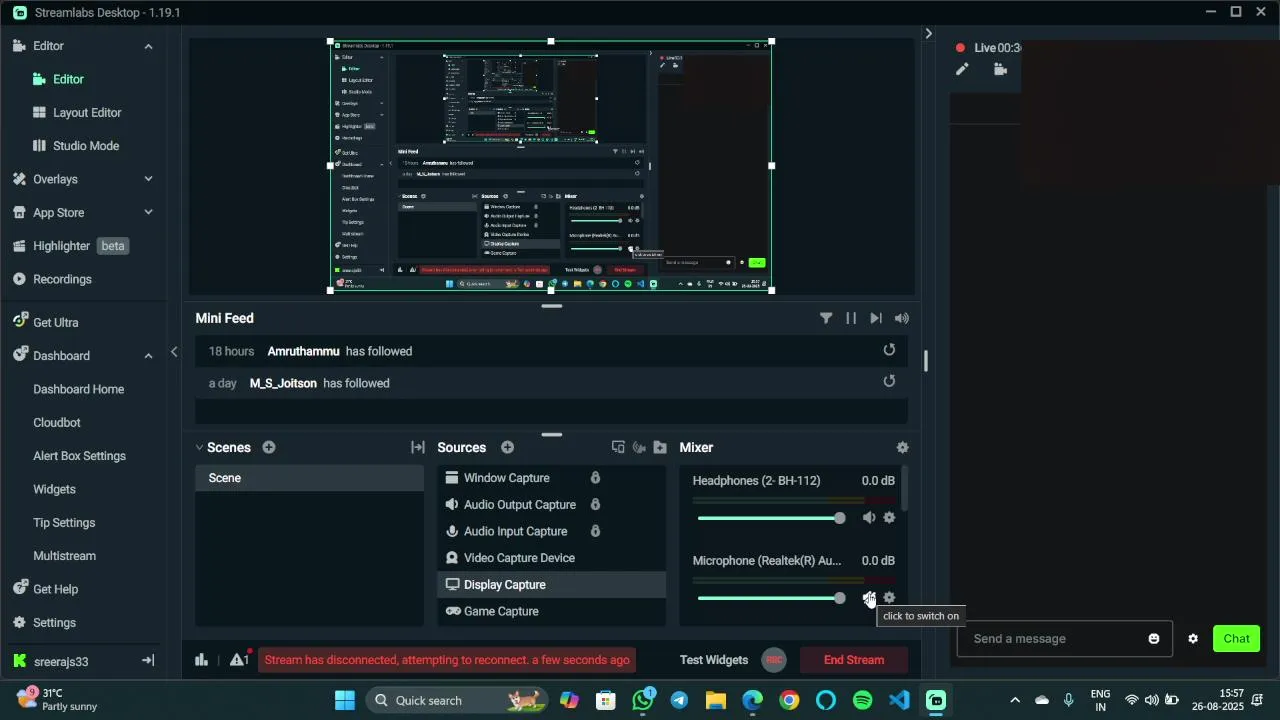
Task: Toggle Microphone mute speaker icon
Action: coord(868,598)
